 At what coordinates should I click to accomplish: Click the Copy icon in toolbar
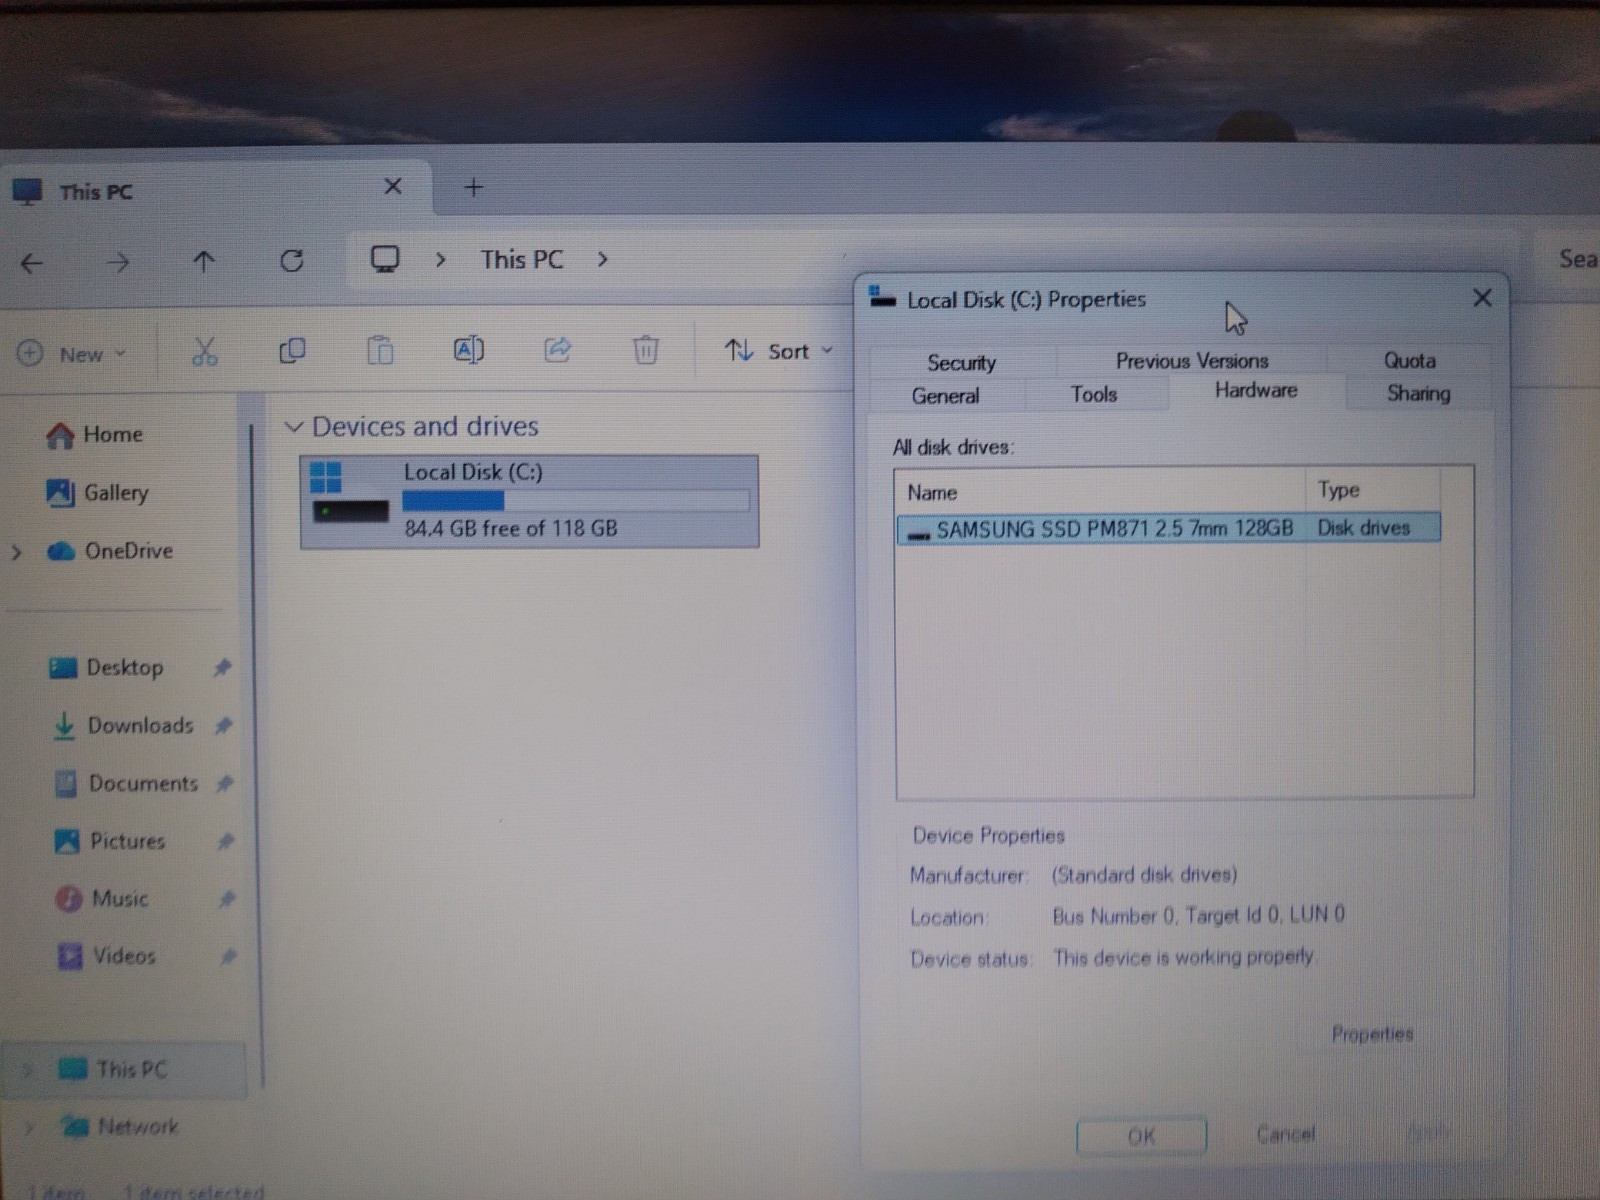pos(292,350)
